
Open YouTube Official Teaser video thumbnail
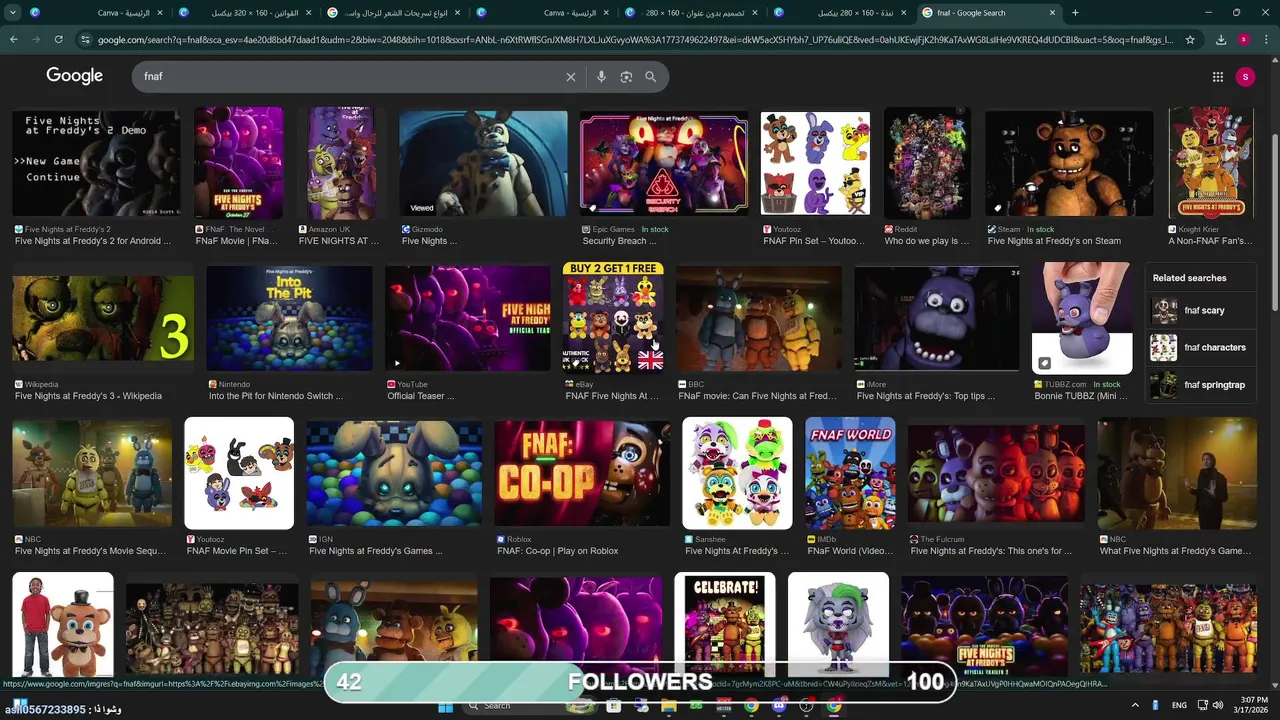tap(468, 319)
